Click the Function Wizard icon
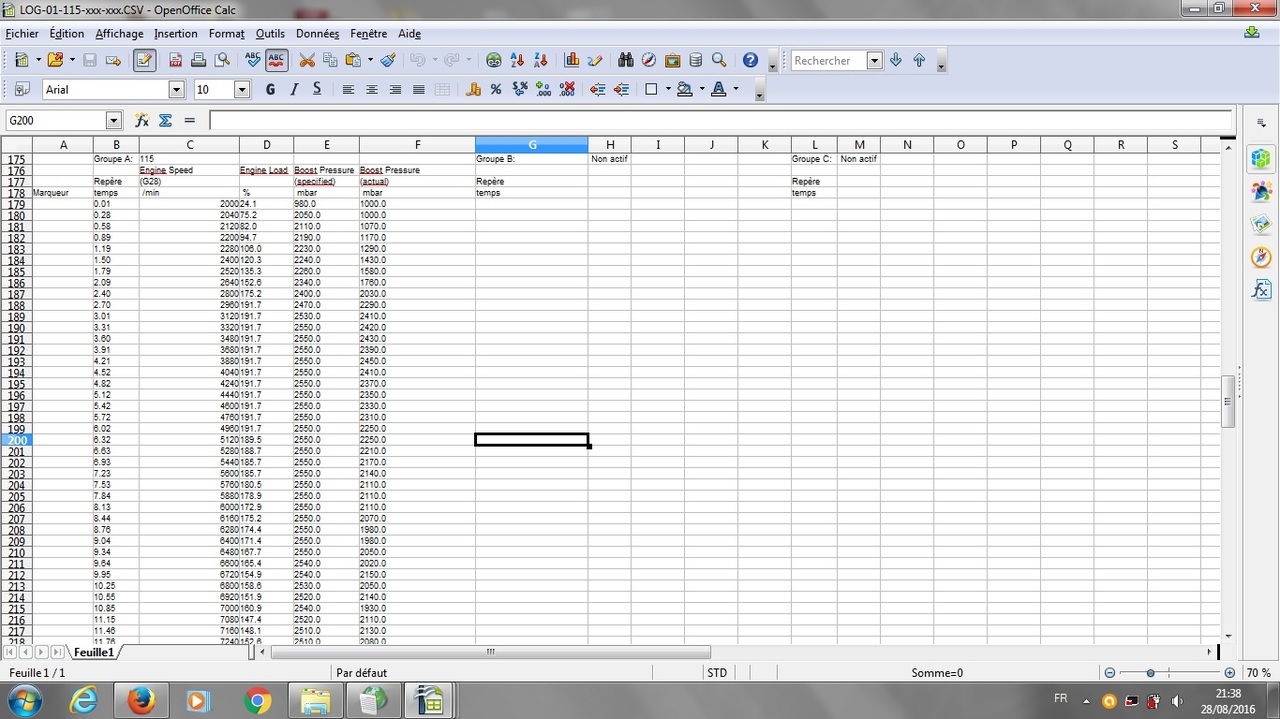1280x719 pixels. pyautogui.click(x=142, y=120)
